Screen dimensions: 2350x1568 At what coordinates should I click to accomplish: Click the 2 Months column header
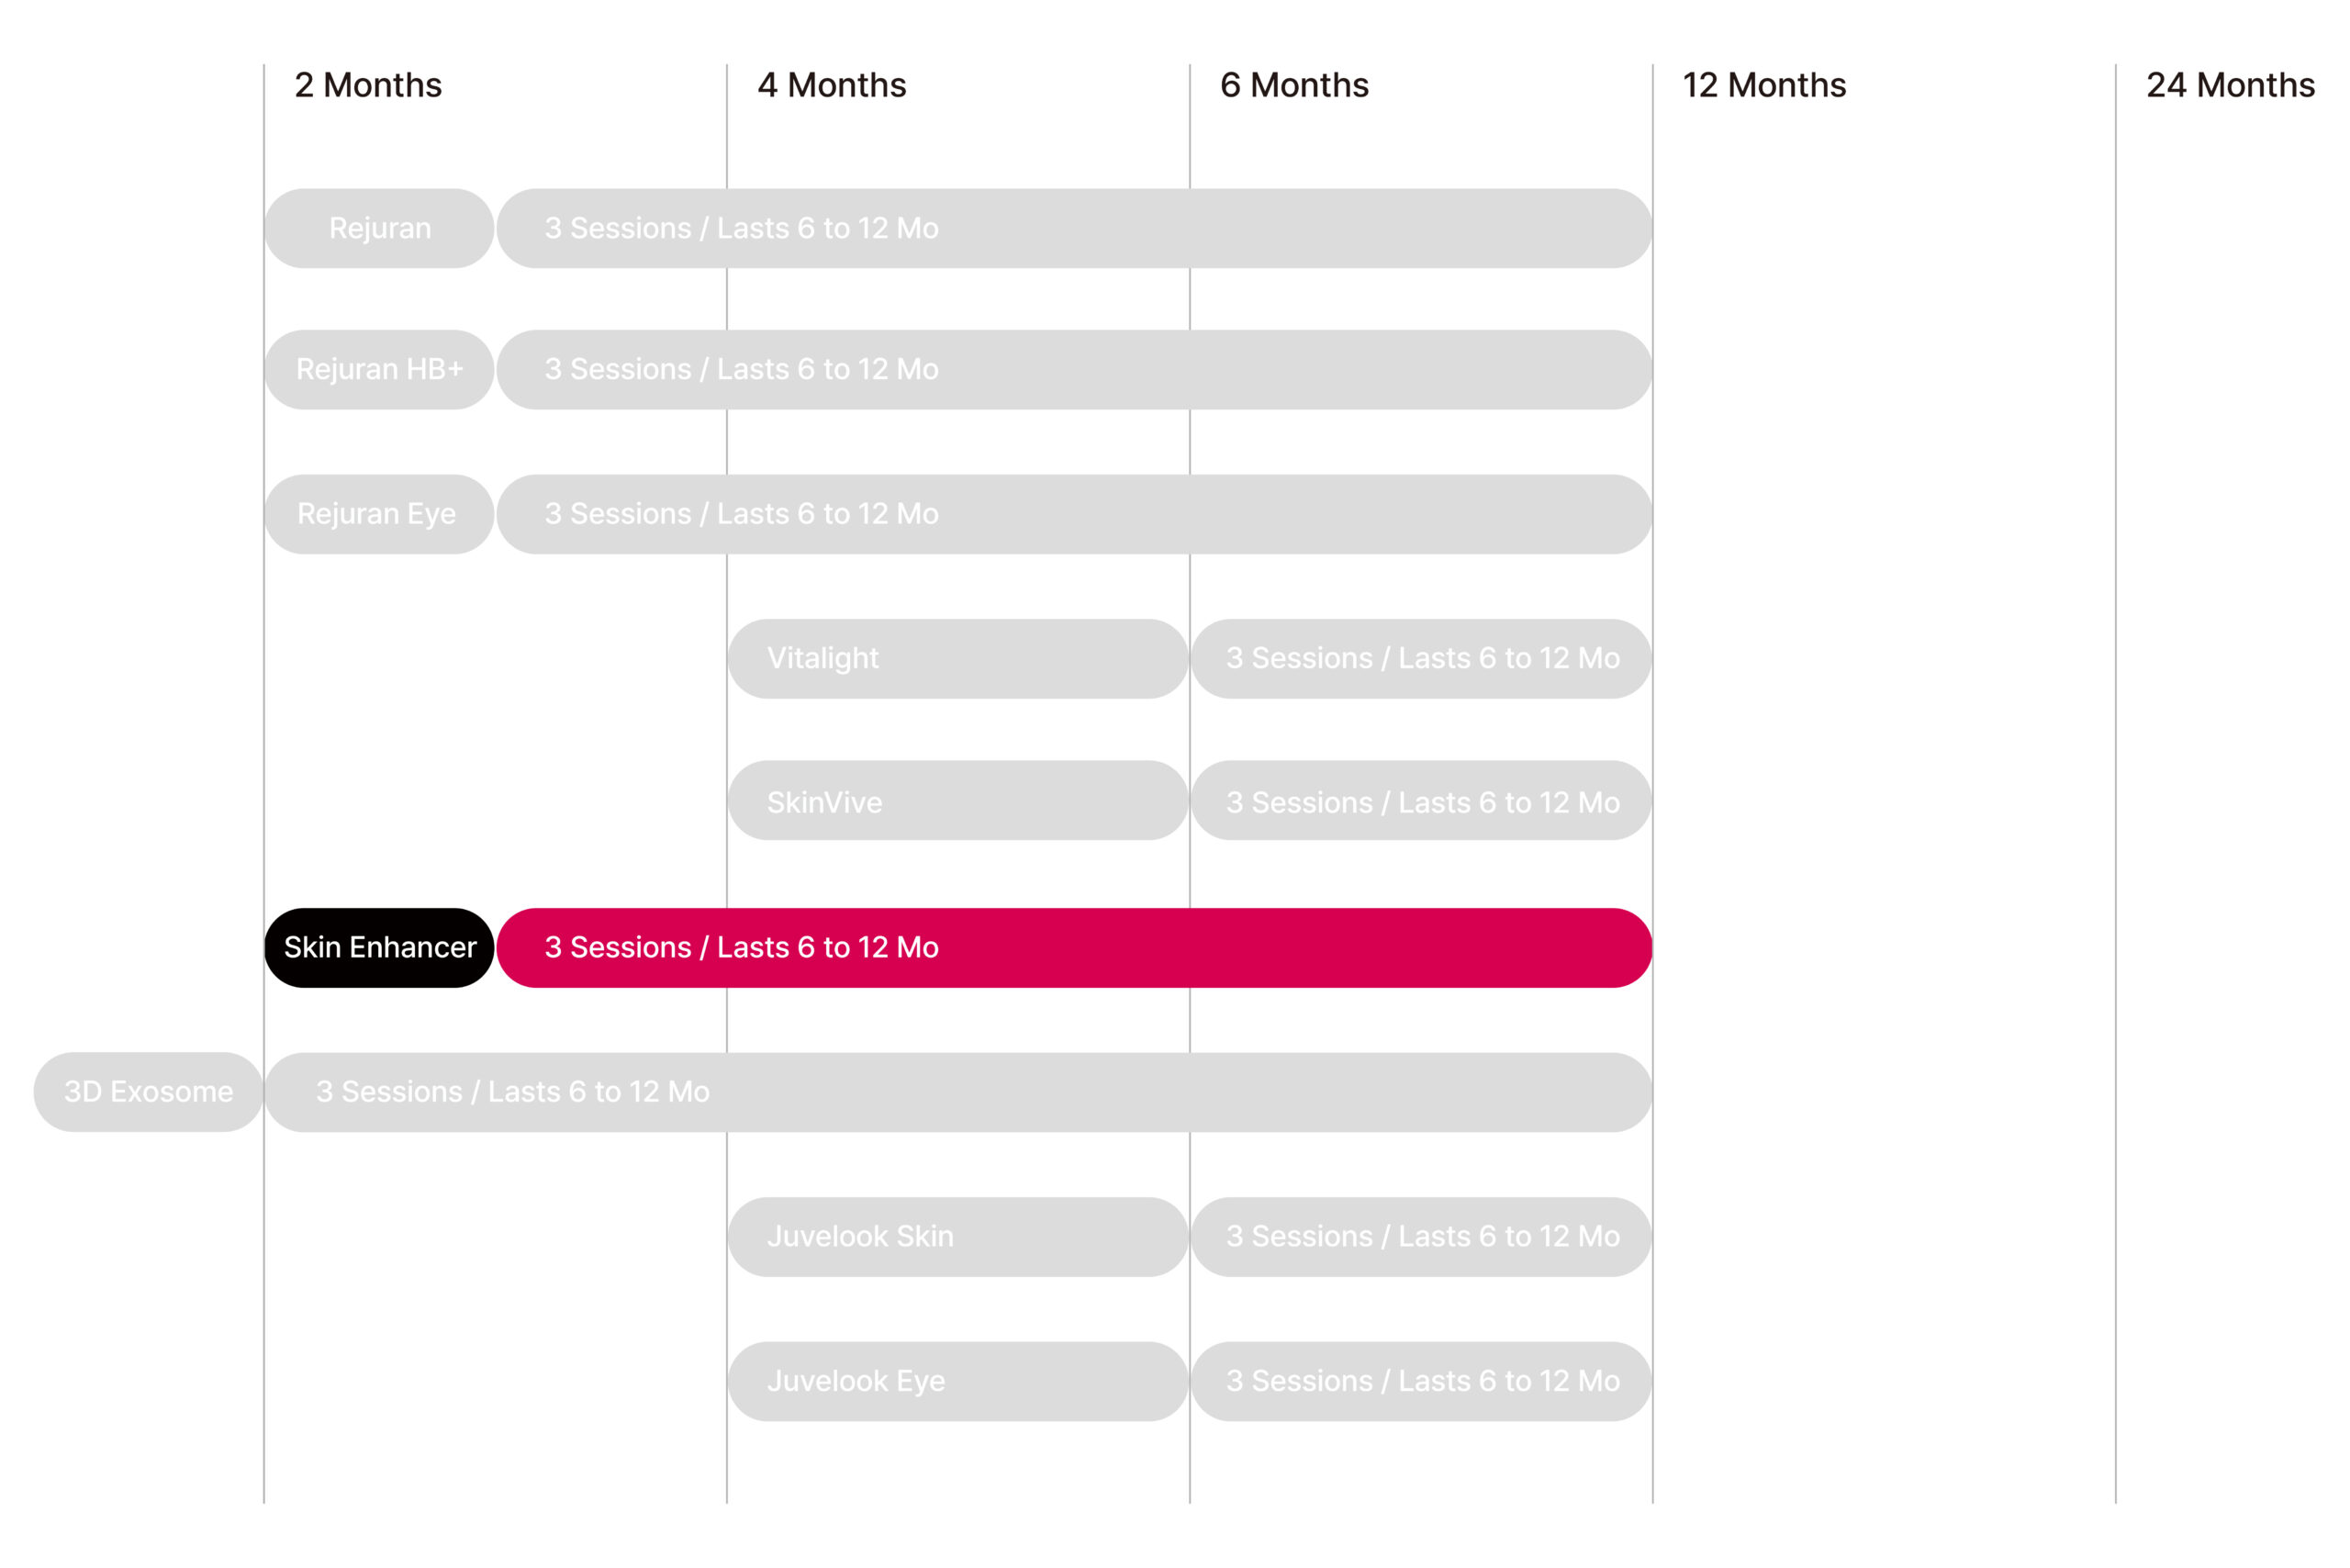[368, 85]
